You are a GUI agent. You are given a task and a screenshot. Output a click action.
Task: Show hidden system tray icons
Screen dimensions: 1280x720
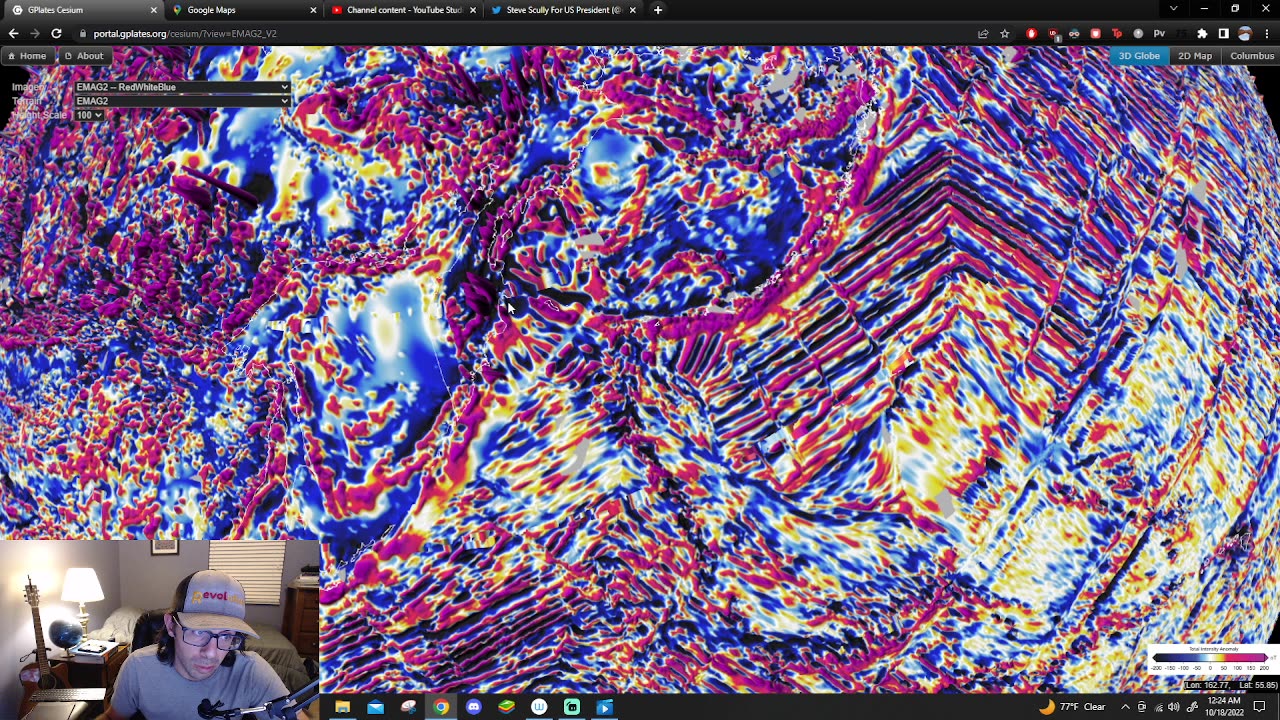point(1125,707)
